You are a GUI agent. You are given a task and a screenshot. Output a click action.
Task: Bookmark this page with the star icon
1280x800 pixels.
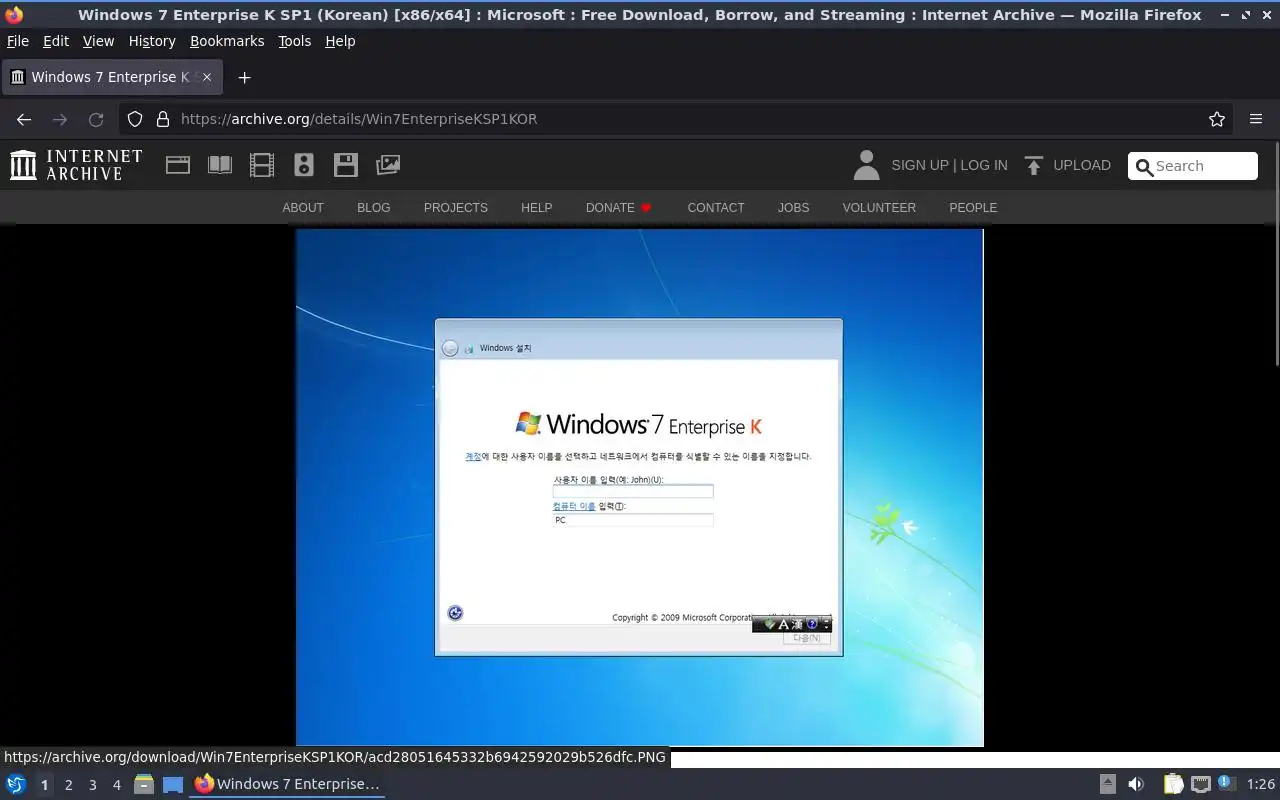coord(1217,119)
